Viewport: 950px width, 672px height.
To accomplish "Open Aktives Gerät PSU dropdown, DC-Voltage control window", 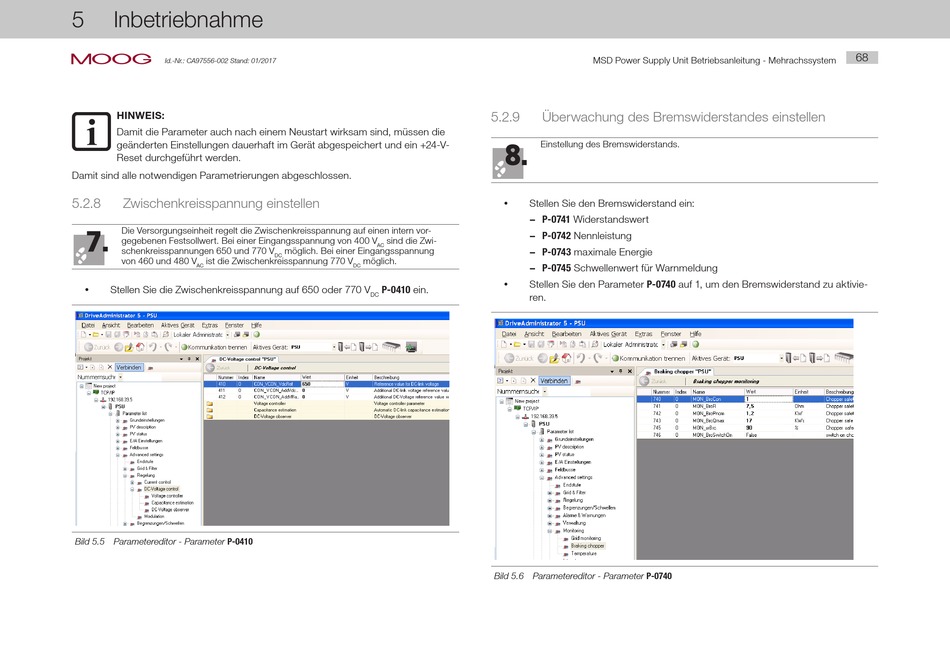I will 334,347.
